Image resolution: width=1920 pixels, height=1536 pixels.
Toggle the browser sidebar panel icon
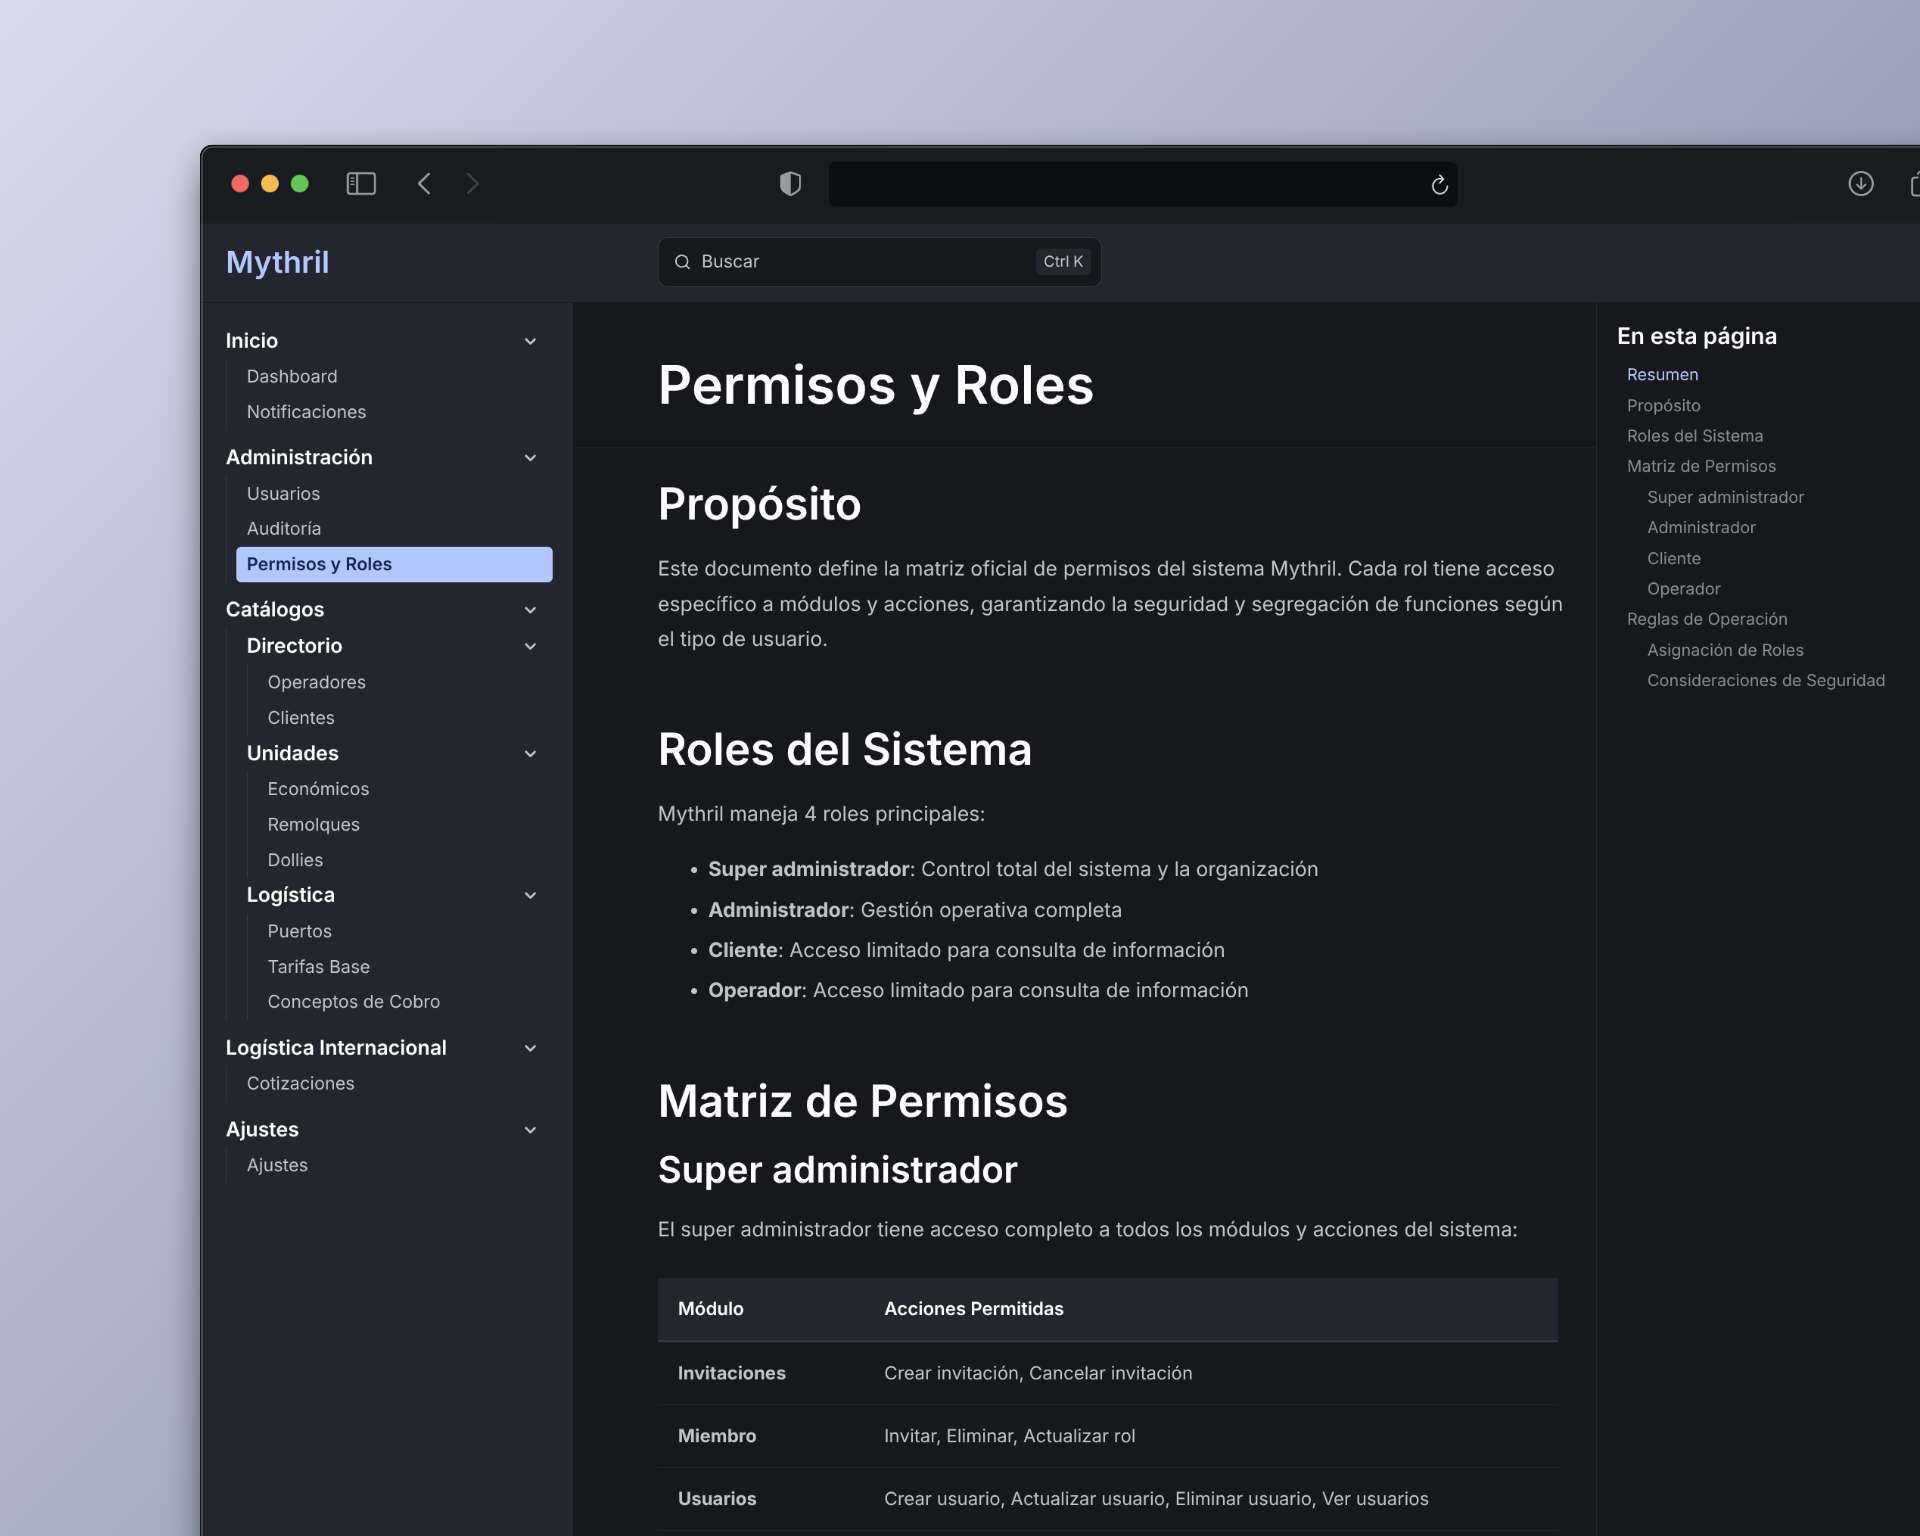(361, 184)
